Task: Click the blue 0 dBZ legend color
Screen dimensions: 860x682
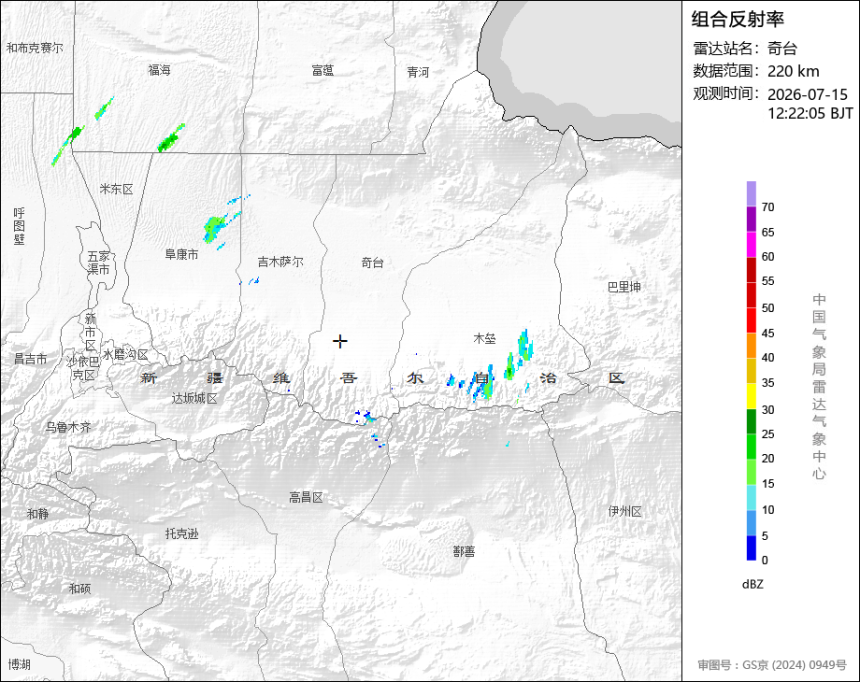Action: 751,548
